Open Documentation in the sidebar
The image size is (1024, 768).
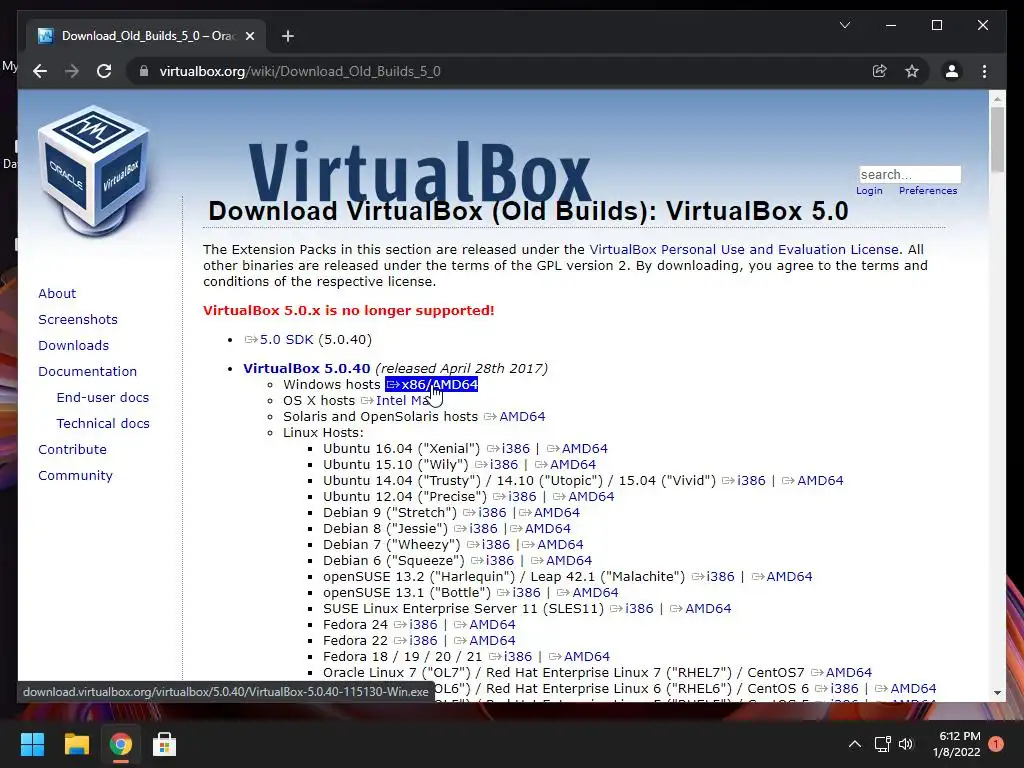88,372
